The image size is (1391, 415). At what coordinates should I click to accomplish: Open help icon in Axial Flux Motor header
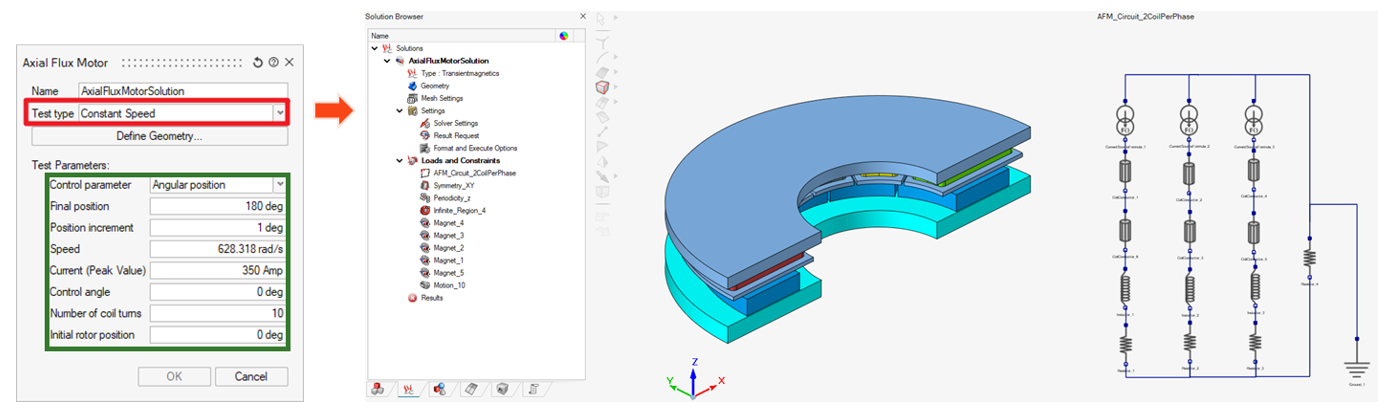point(273,62)
